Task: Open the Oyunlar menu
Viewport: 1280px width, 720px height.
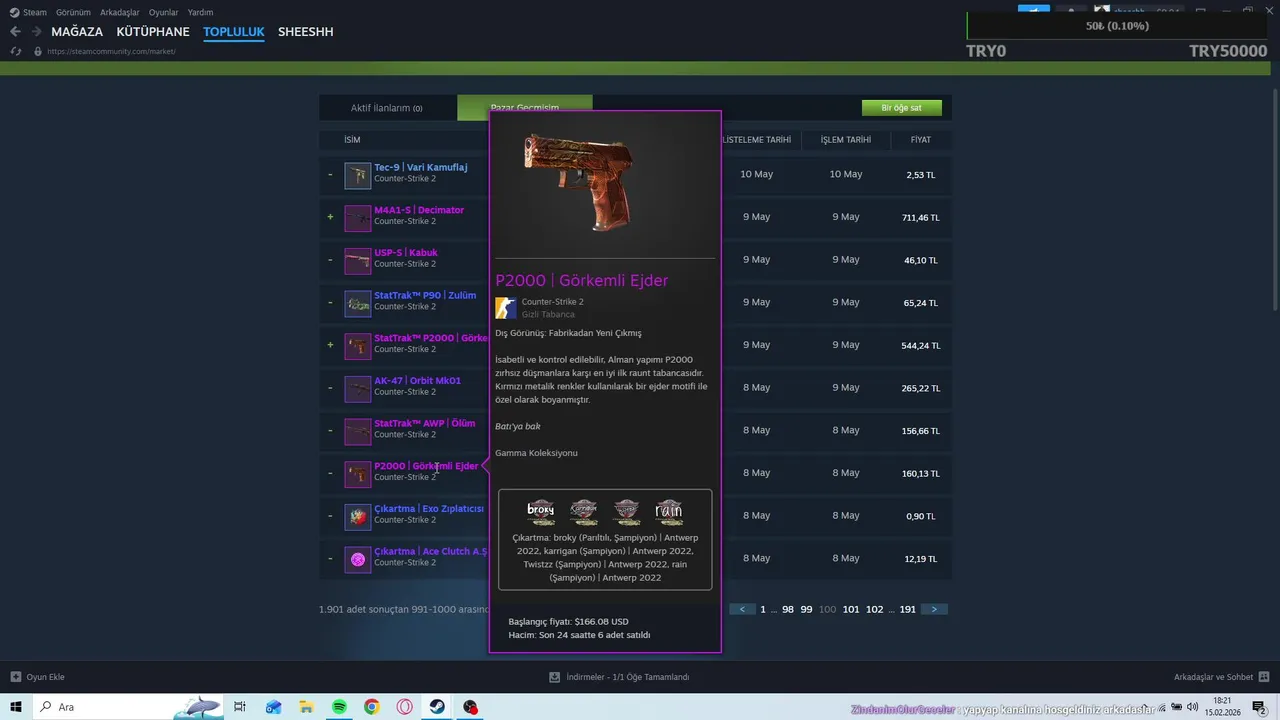Action: click(x=164, y=13)
